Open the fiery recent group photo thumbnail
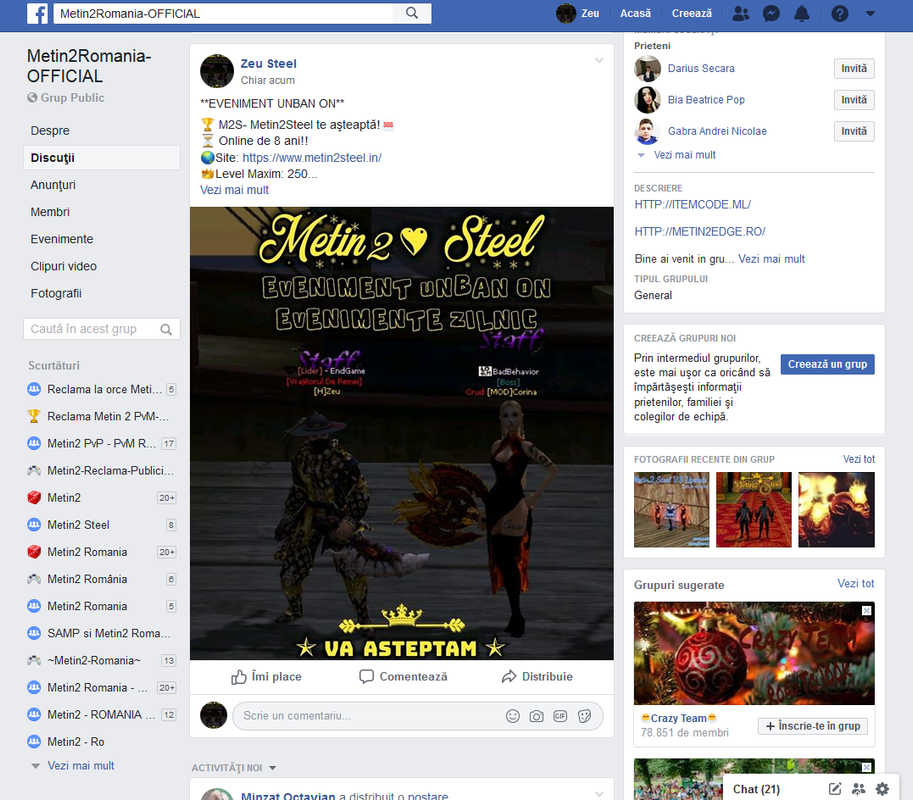The image size is (913, 800). [x=836, y=510]
